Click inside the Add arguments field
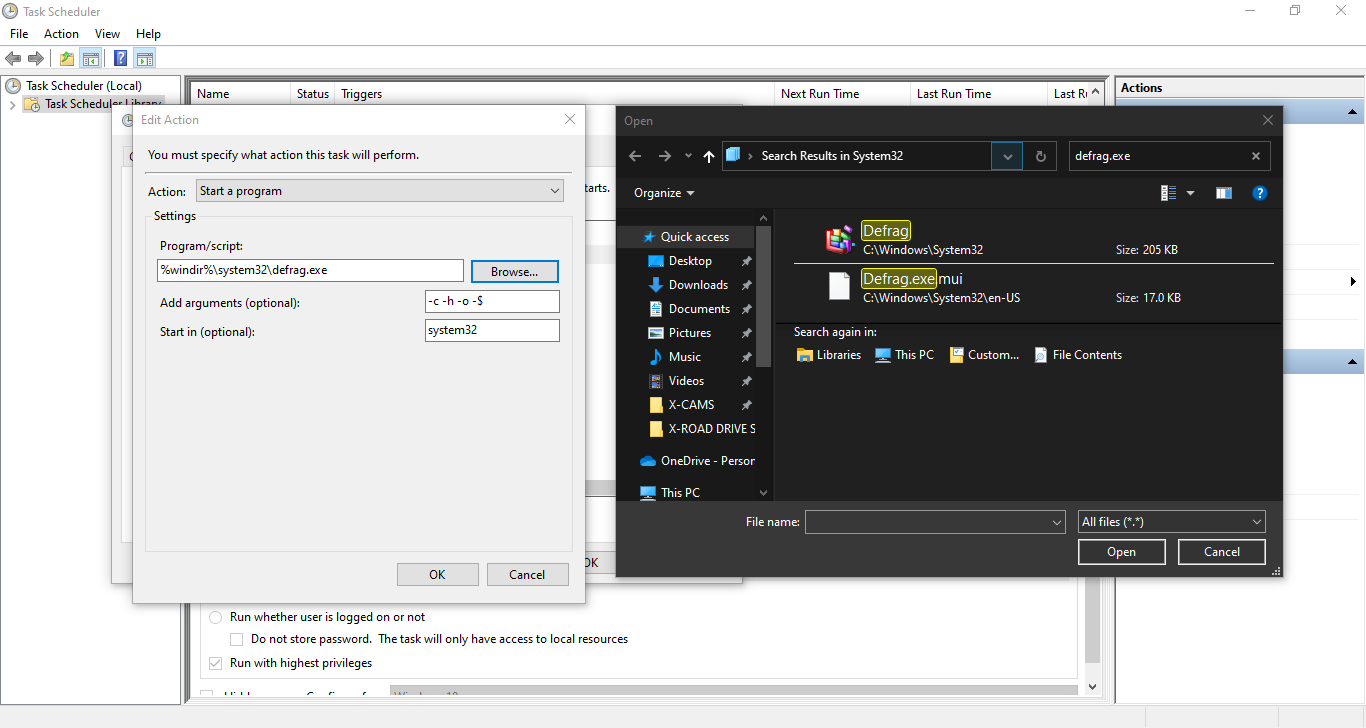This screenshot has height=728, width=1366. tap(492, 301)
